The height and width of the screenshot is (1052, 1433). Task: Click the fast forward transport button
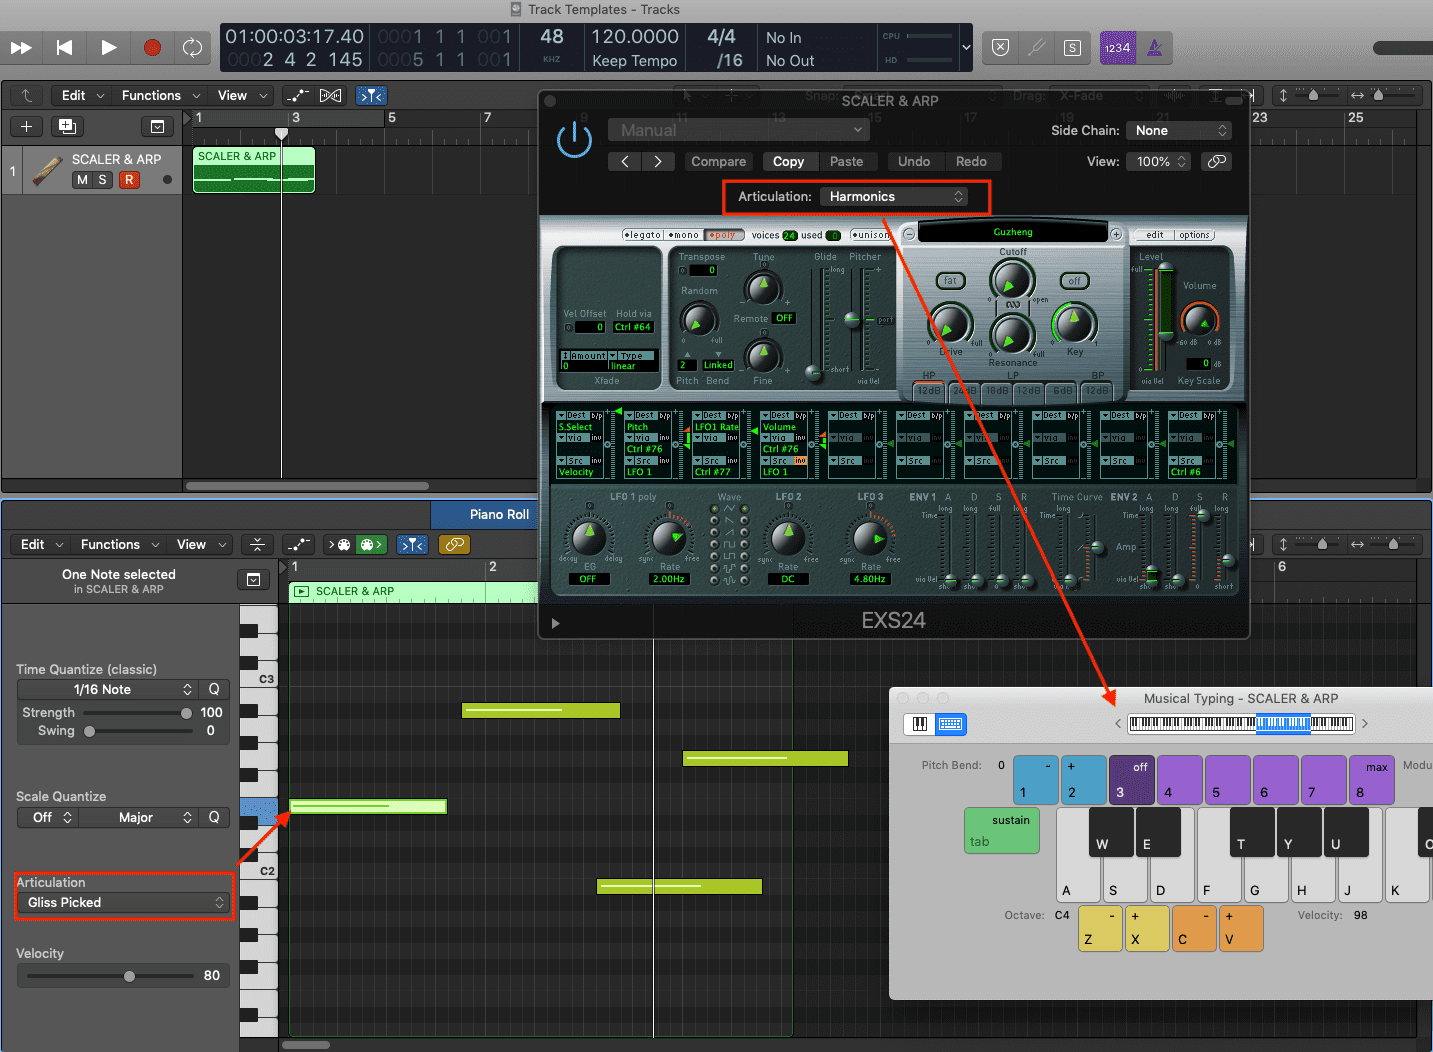[20, 47]
